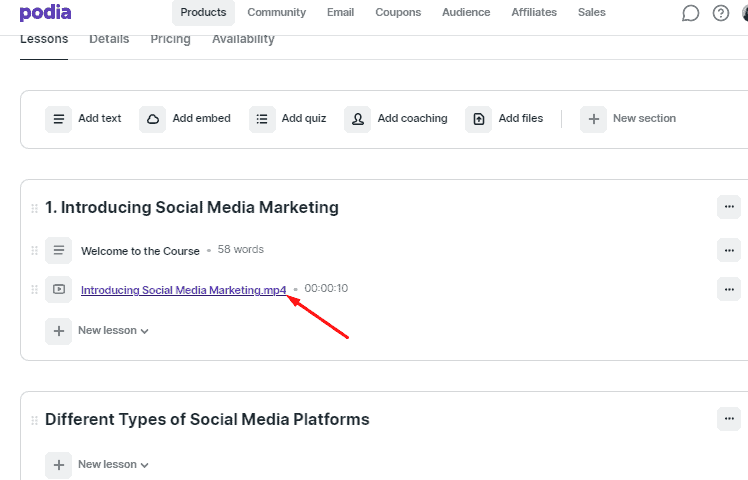Expand New lesson dropdown in first section
Image resolution: width=748 pixels, height=480 pixels.
pyautogui.click(x=114, y=331)
